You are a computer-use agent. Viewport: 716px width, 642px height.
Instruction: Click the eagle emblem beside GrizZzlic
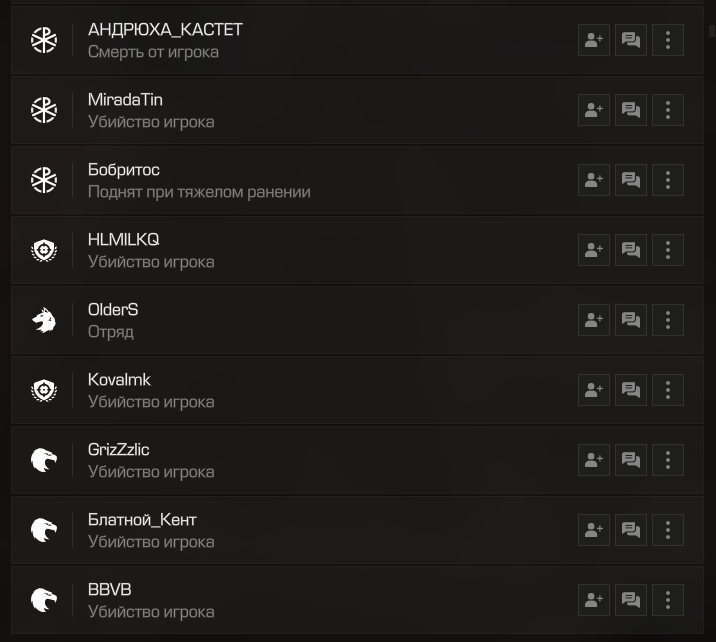pyautogui.click(x=44, y=460)
